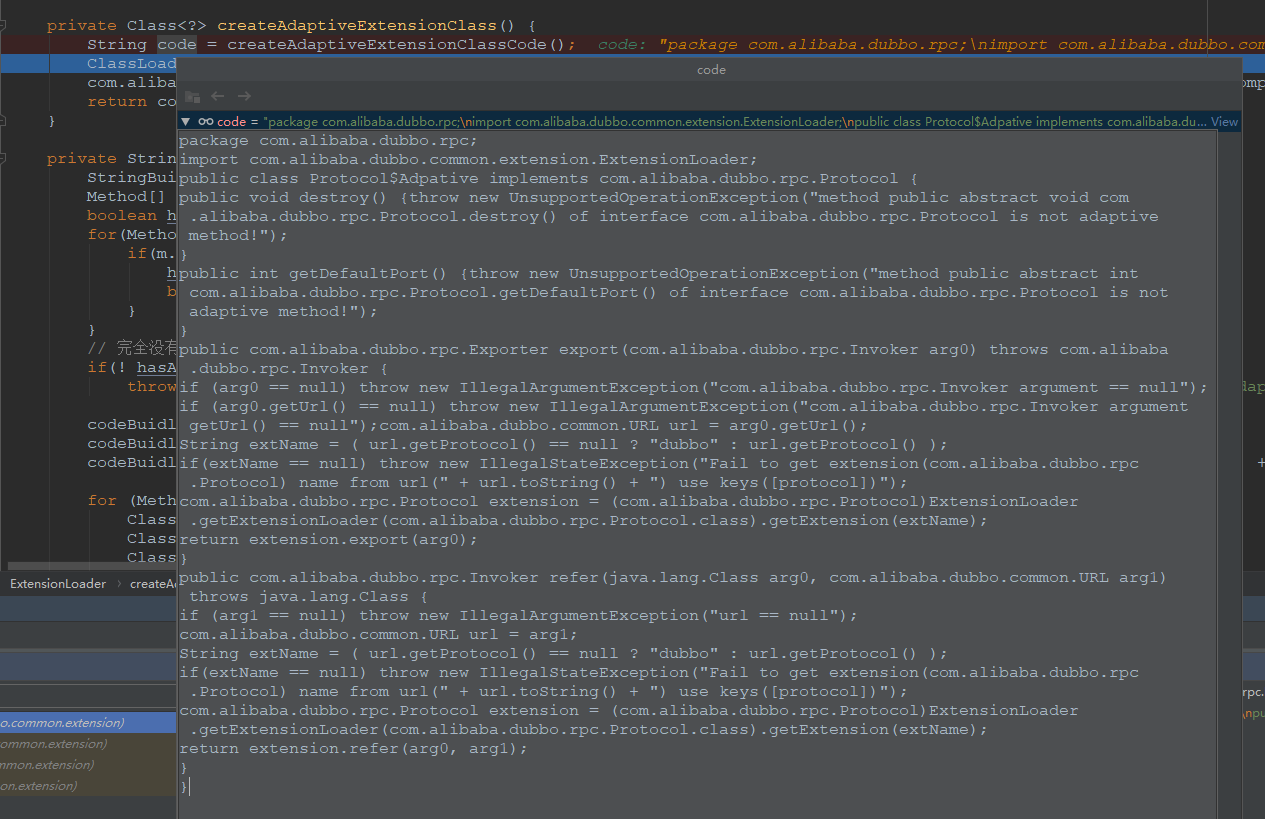Click the inline debug value 'code: "package com.alibaba...'
The image size is (1265, 819).
[x=931, y=44]
